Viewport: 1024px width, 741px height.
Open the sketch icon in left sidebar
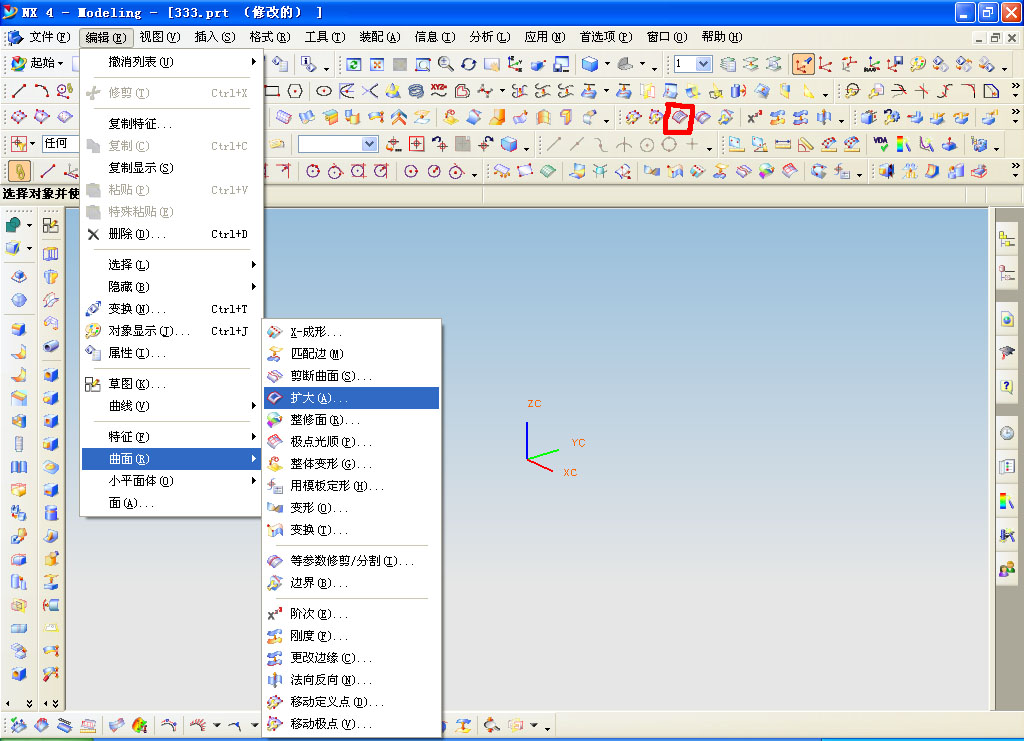(50, 225)
